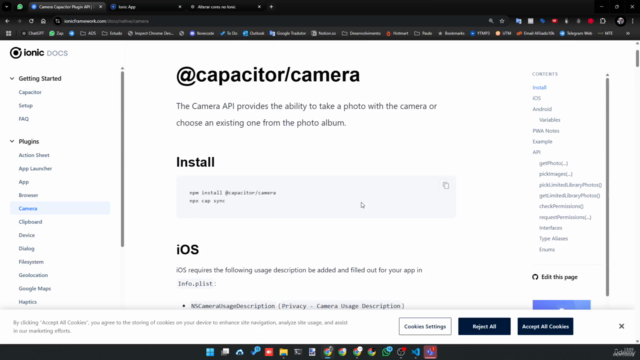Reload the current page
The image size is (640, 360).
click(31, 21)
